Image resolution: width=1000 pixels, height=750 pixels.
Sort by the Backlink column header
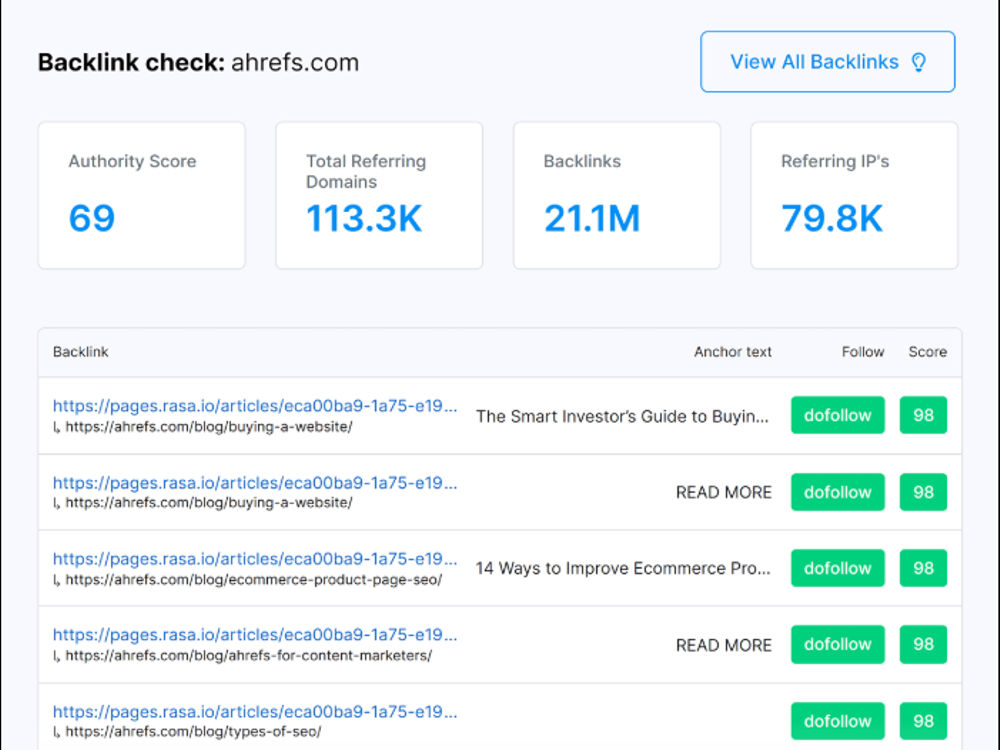point(81,352)
